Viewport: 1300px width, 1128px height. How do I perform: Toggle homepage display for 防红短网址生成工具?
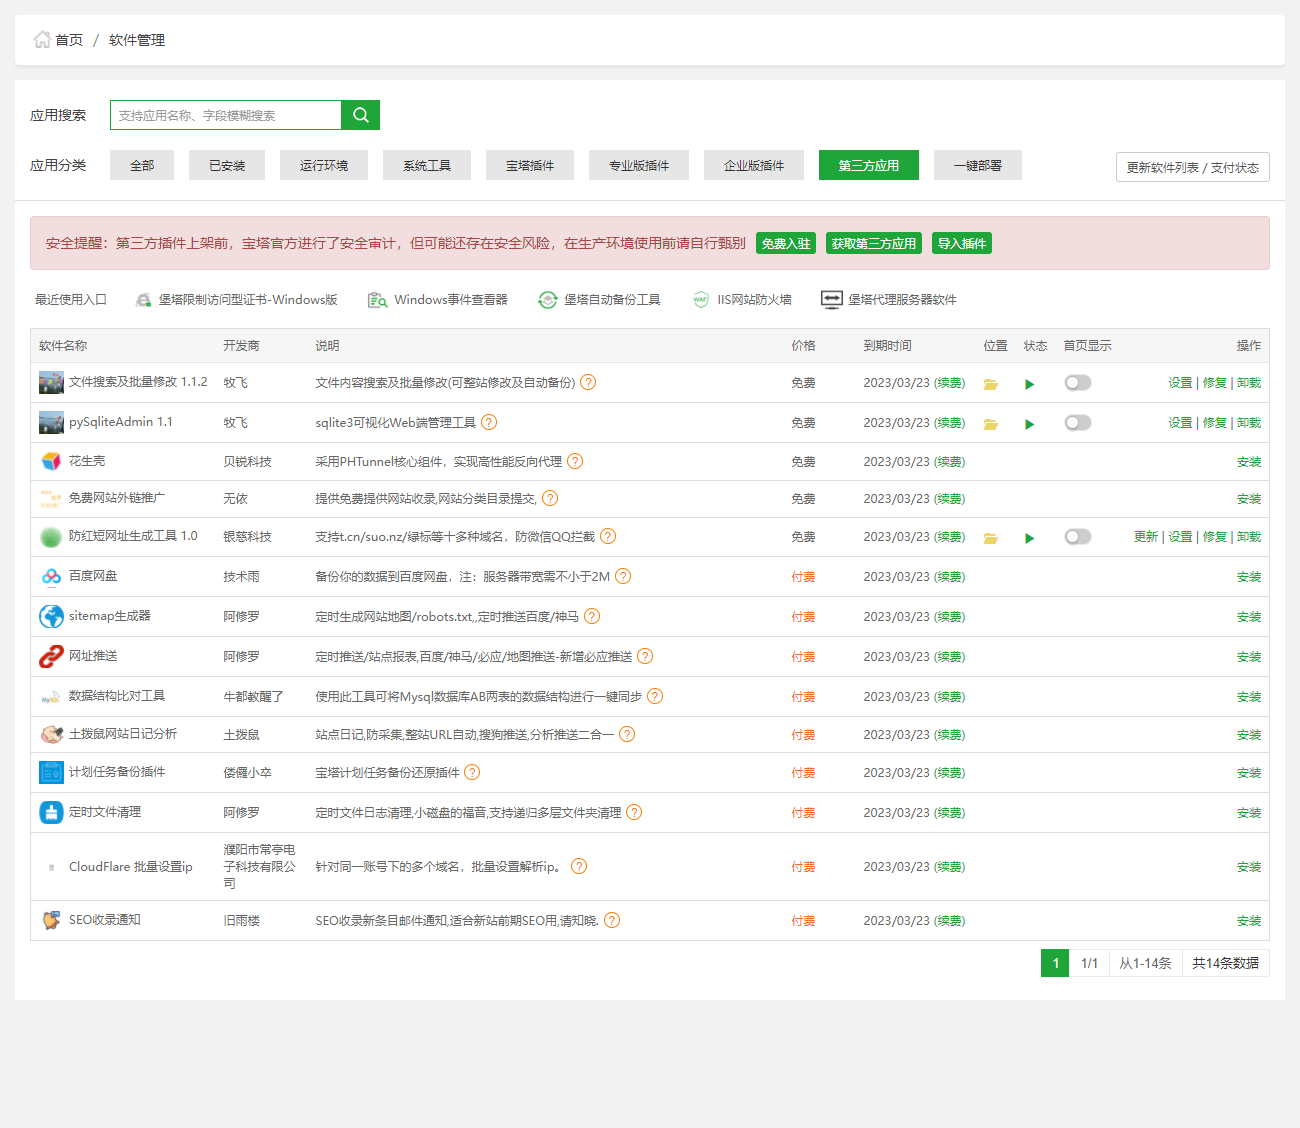pyautogui.click(x=1078, y=536)
